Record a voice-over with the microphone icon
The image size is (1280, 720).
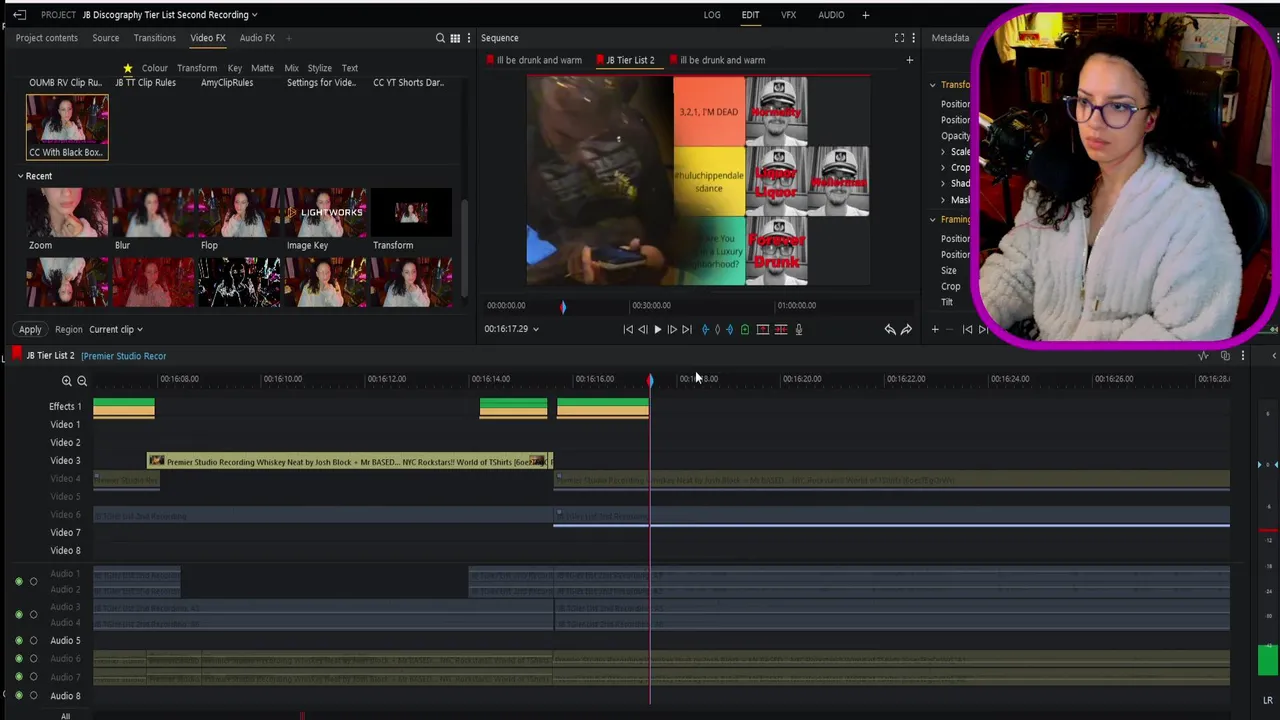click(799, 329)
